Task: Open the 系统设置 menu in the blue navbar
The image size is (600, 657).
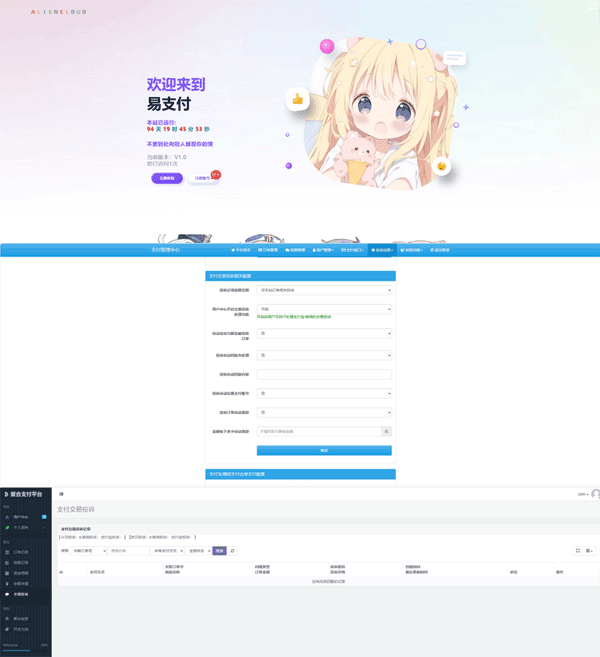Action: 382,250
